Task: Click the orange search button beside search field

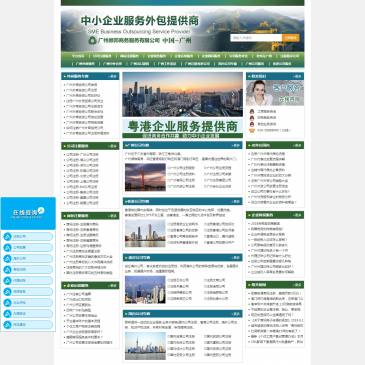Action: 291,38
